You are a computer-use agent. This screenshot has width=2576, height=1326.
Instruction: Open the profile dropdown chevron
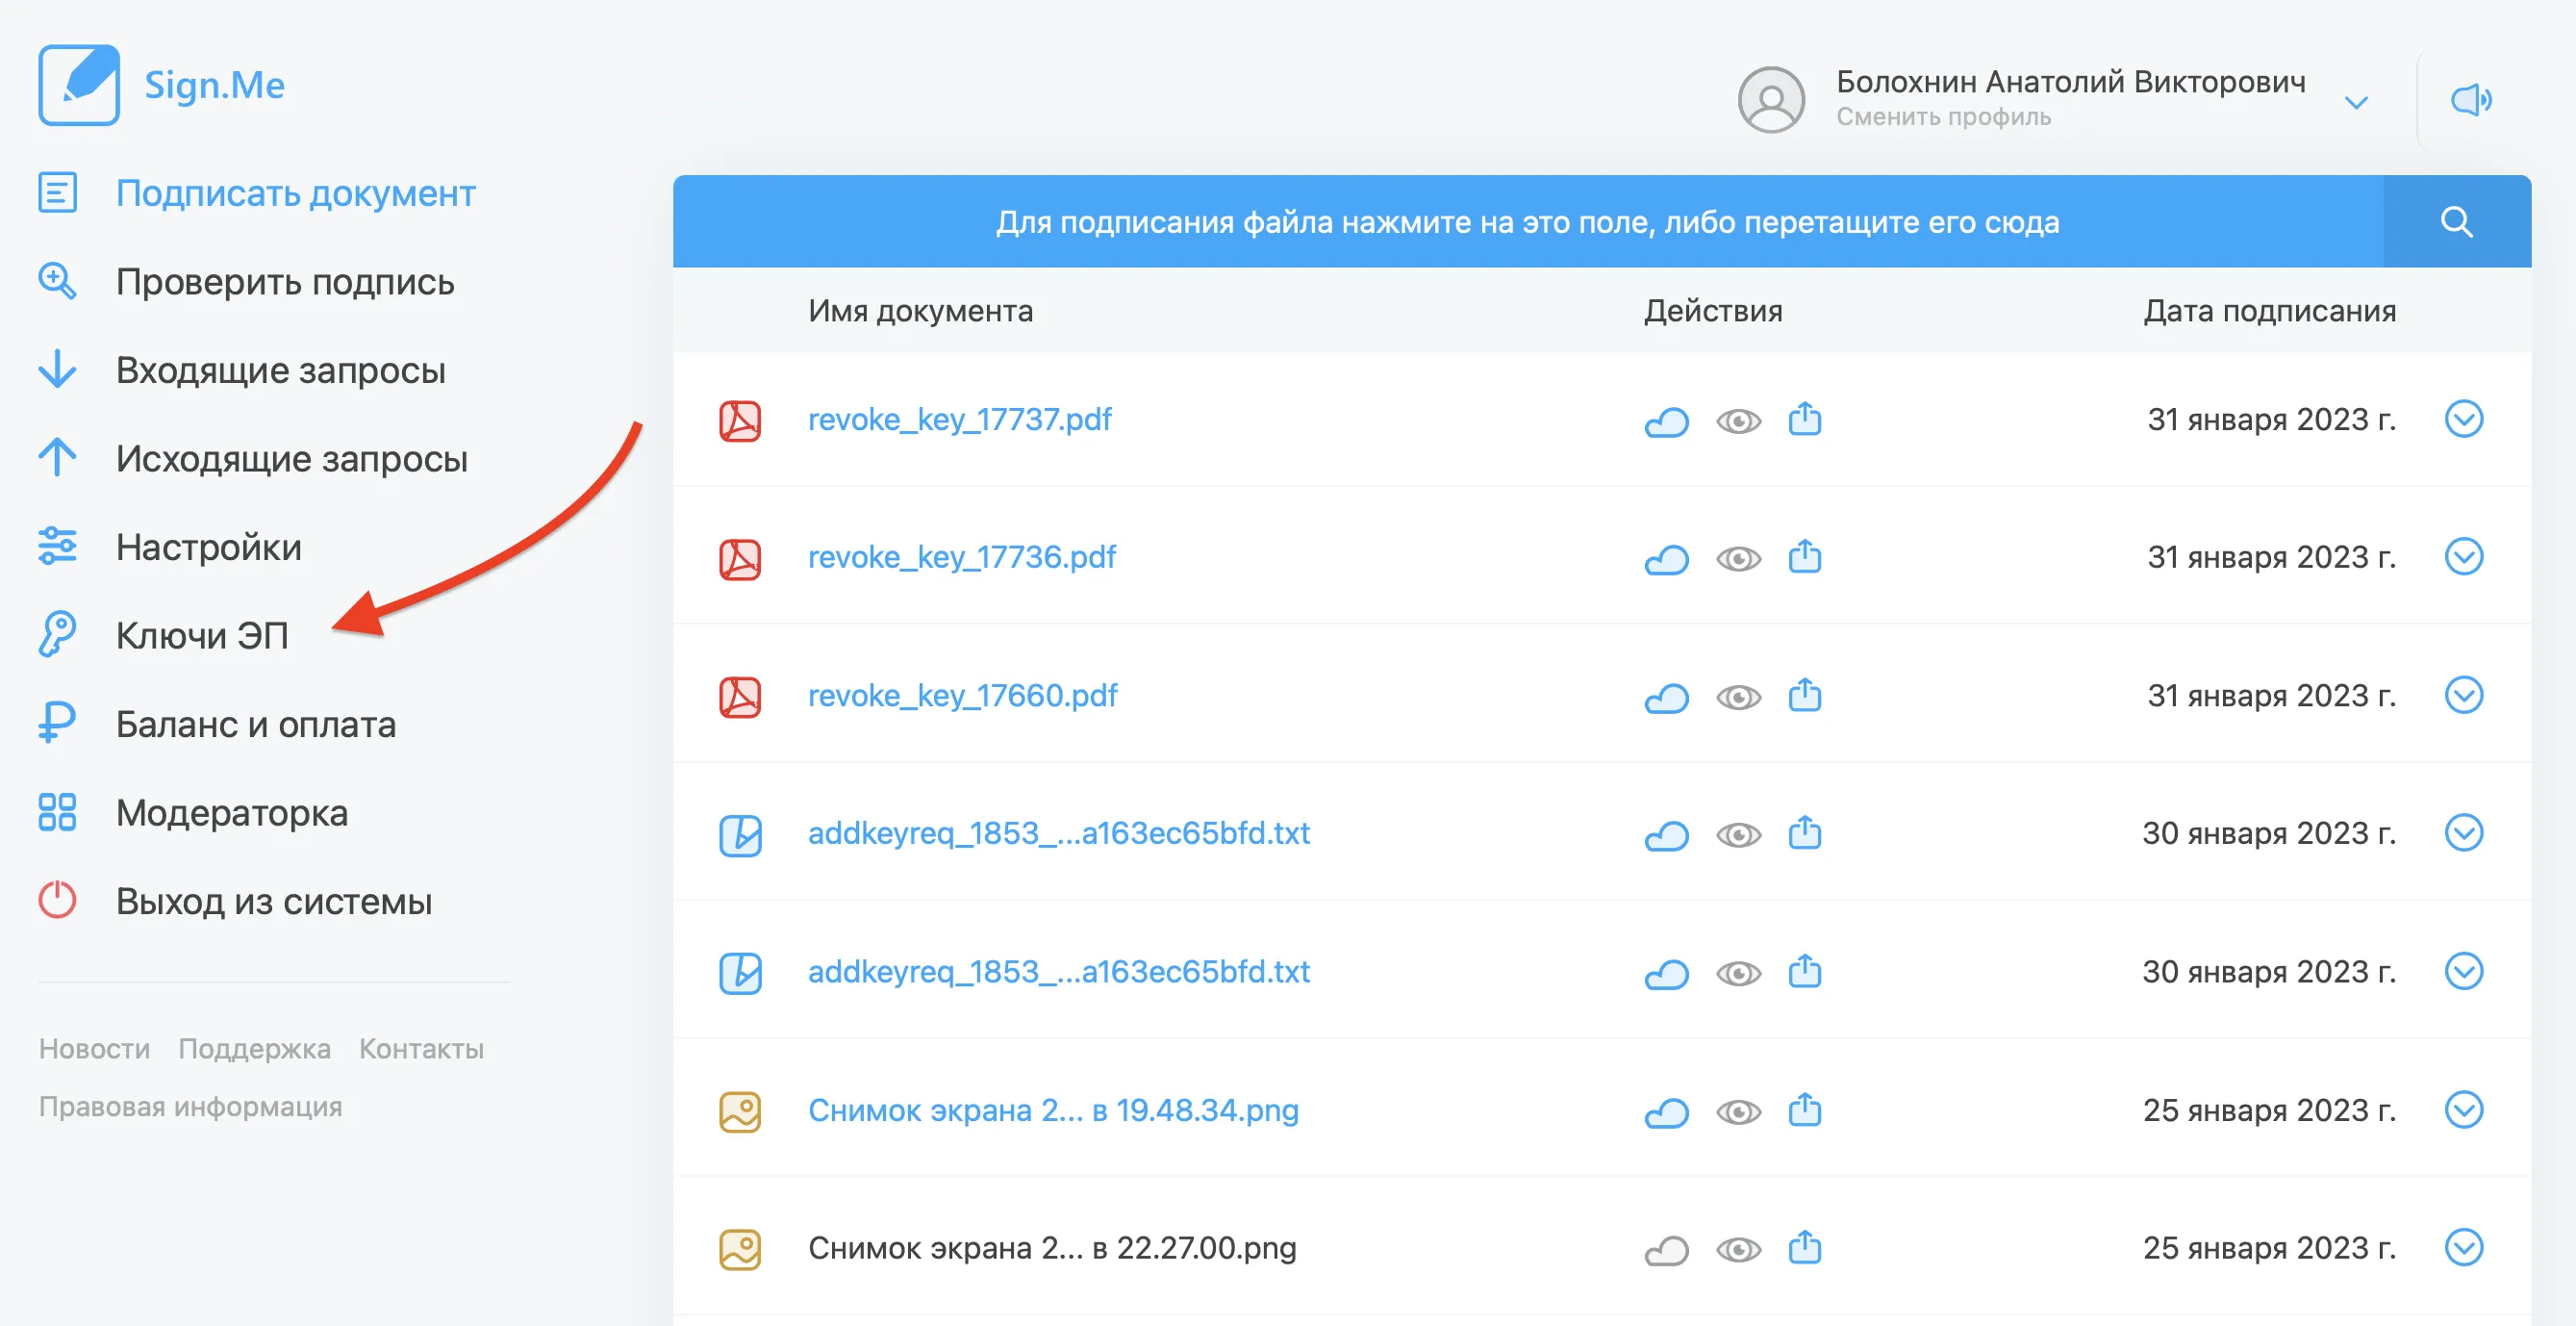(2356, 102)
